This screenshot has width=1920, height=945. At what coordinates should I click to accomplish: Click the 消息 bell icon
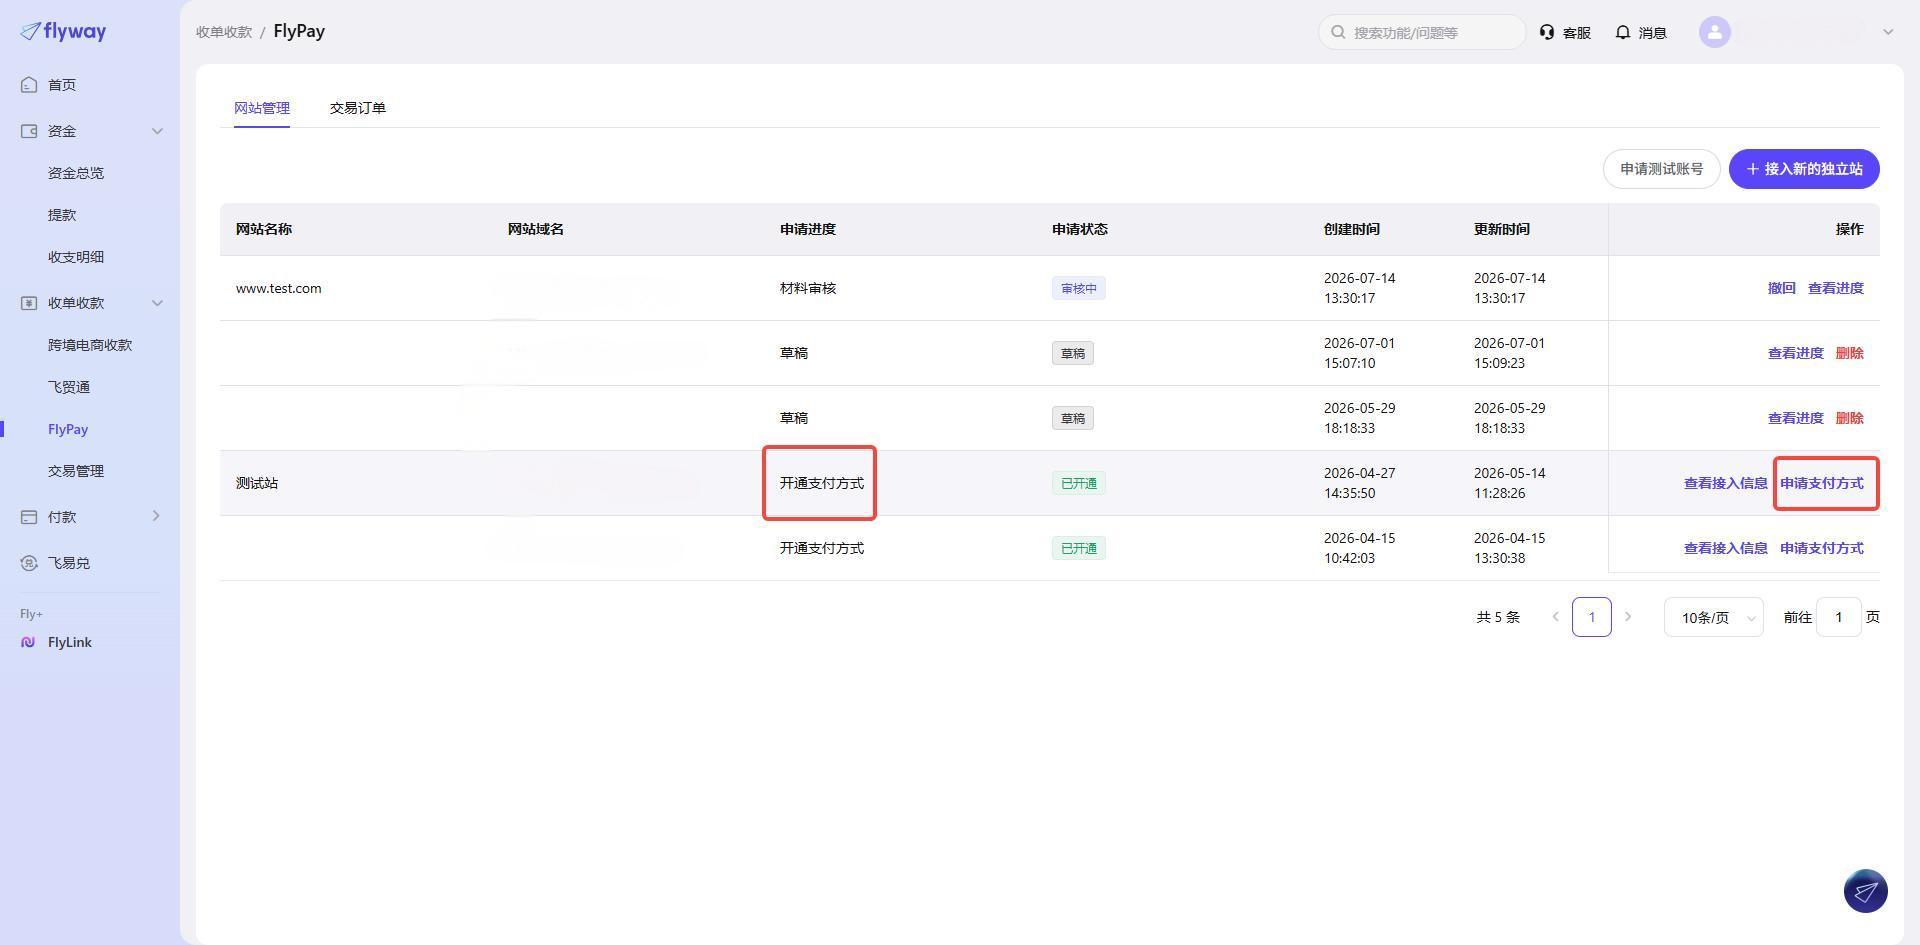1623,32
